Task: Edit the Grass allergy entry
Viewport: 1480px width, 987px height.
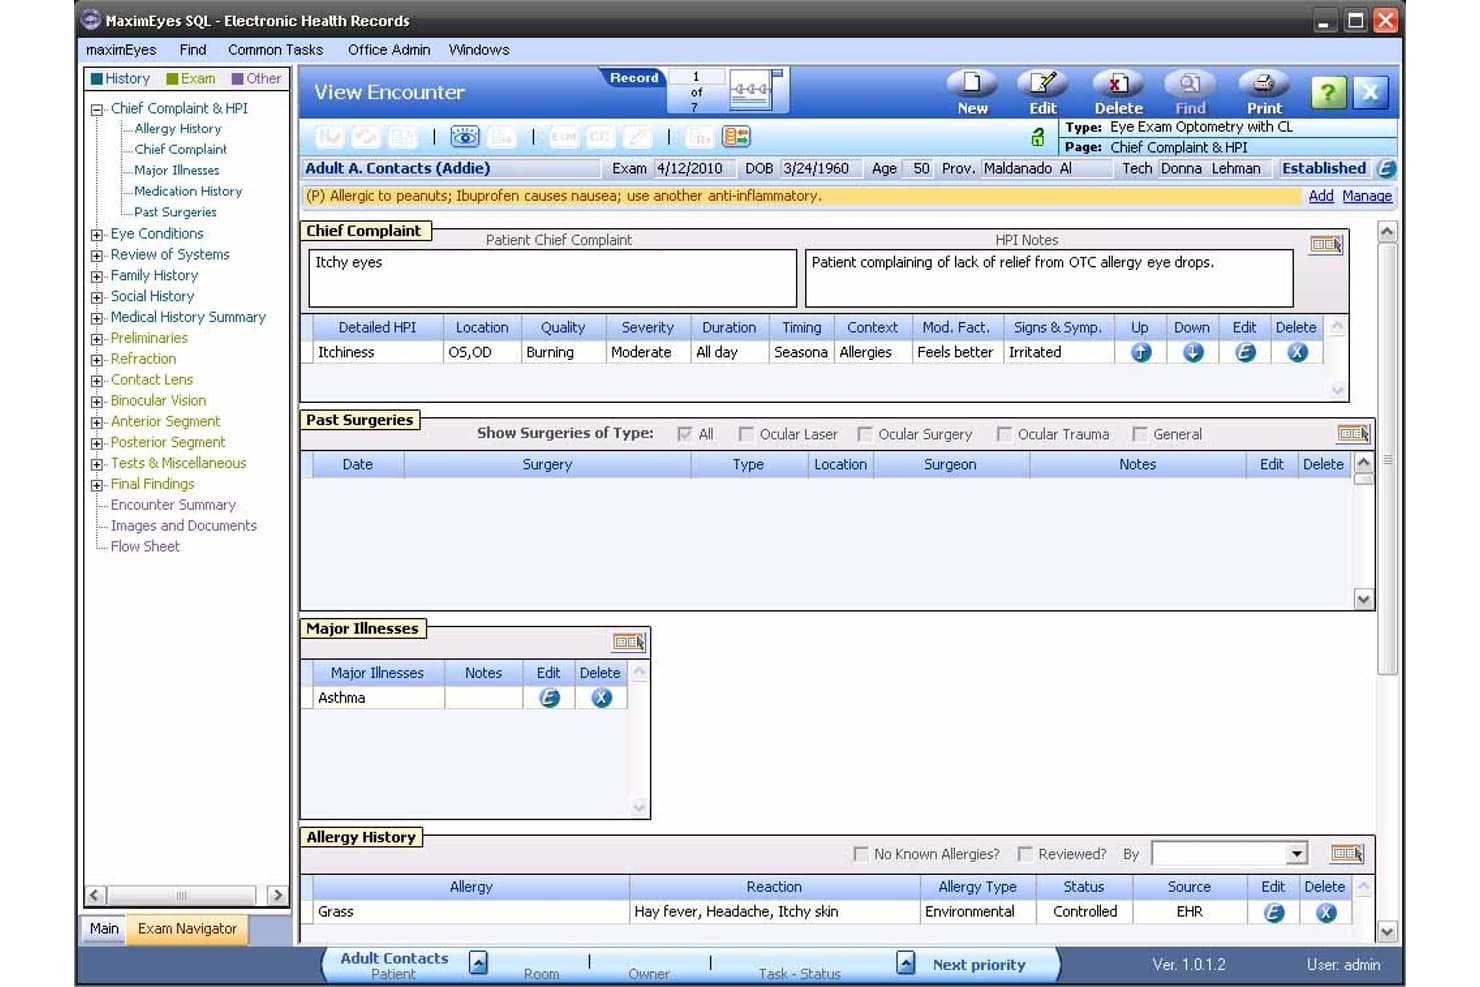Action: pyautogui.click(x=1274, y=912)
